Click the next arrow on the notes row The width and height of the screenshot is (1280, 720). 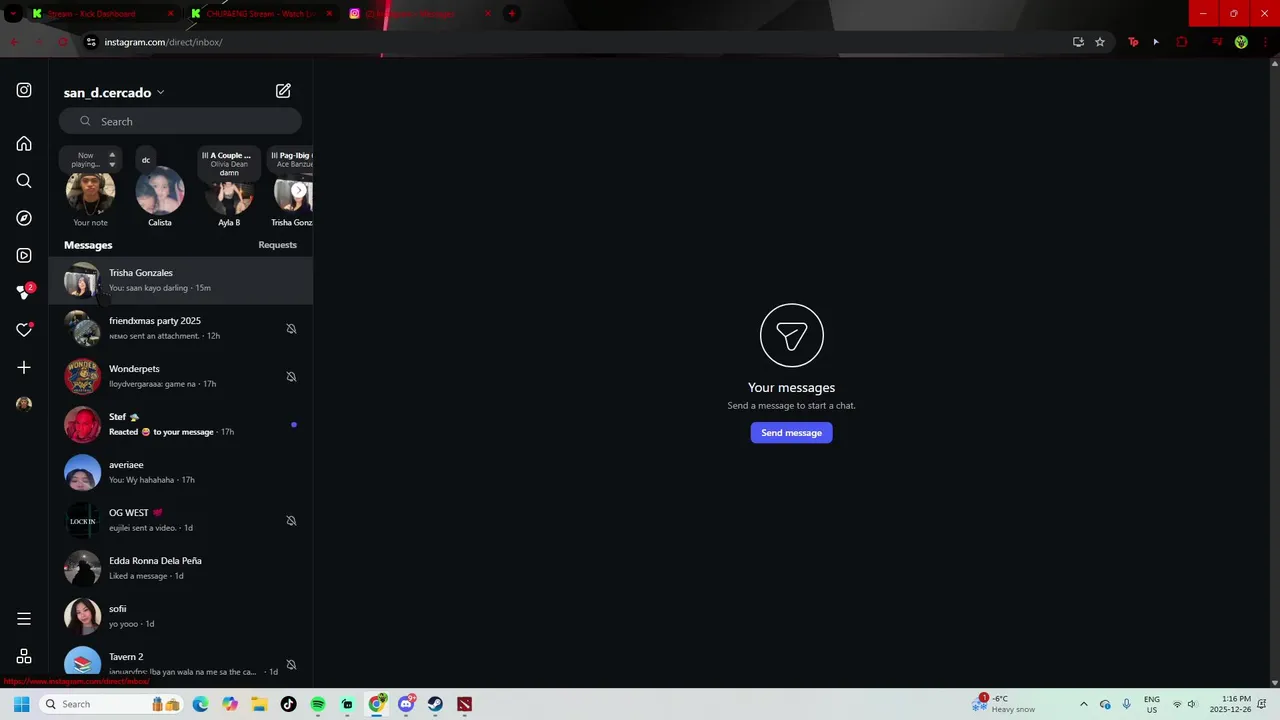pyautogui.click(x=298, y=190)
